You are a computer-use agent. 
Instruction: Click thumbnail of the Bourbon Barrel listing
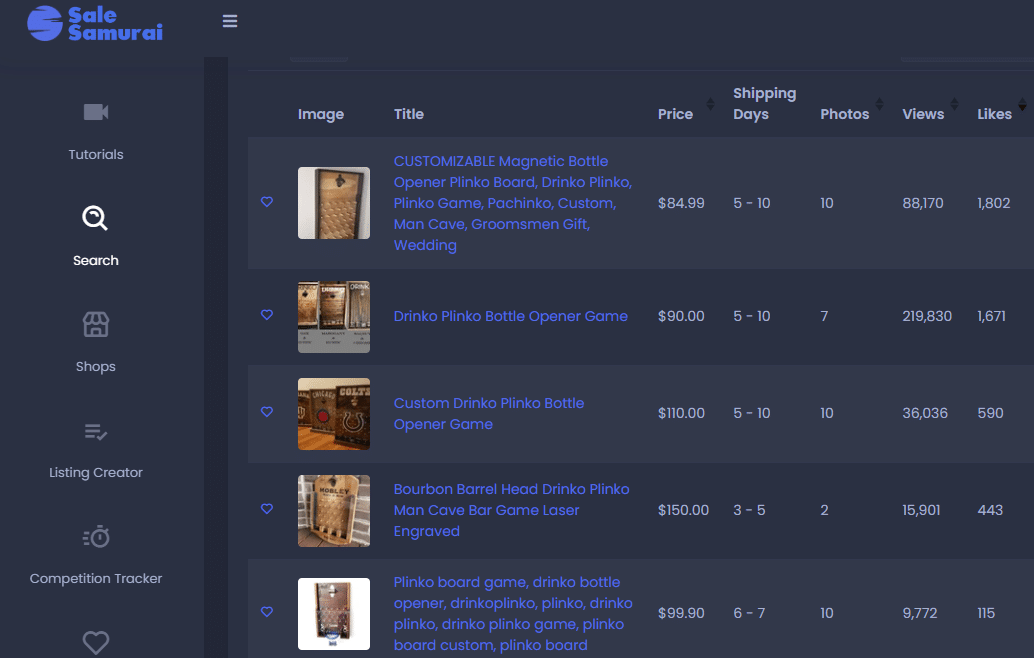[x=334, y=511]
